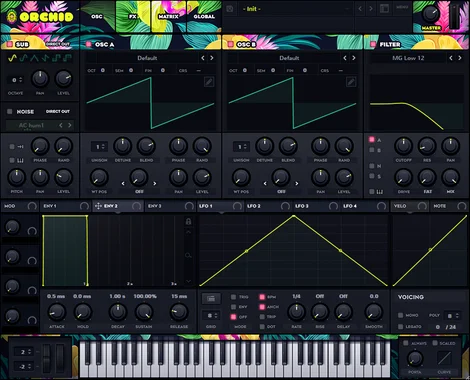Screen dimensions: 470x380
Task: Click the MASTER volume knob
Action: coord(431,14)
